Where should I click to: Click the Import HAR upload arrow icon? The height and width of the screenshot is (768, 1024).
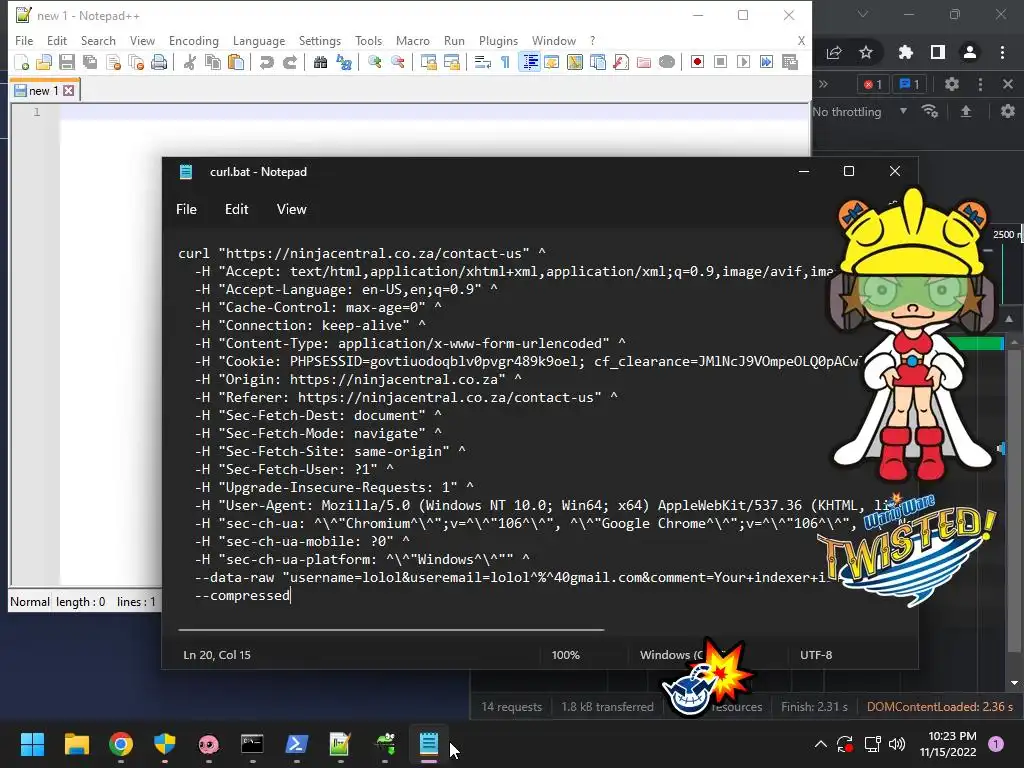pyautogui.click(x=966, y=112)
